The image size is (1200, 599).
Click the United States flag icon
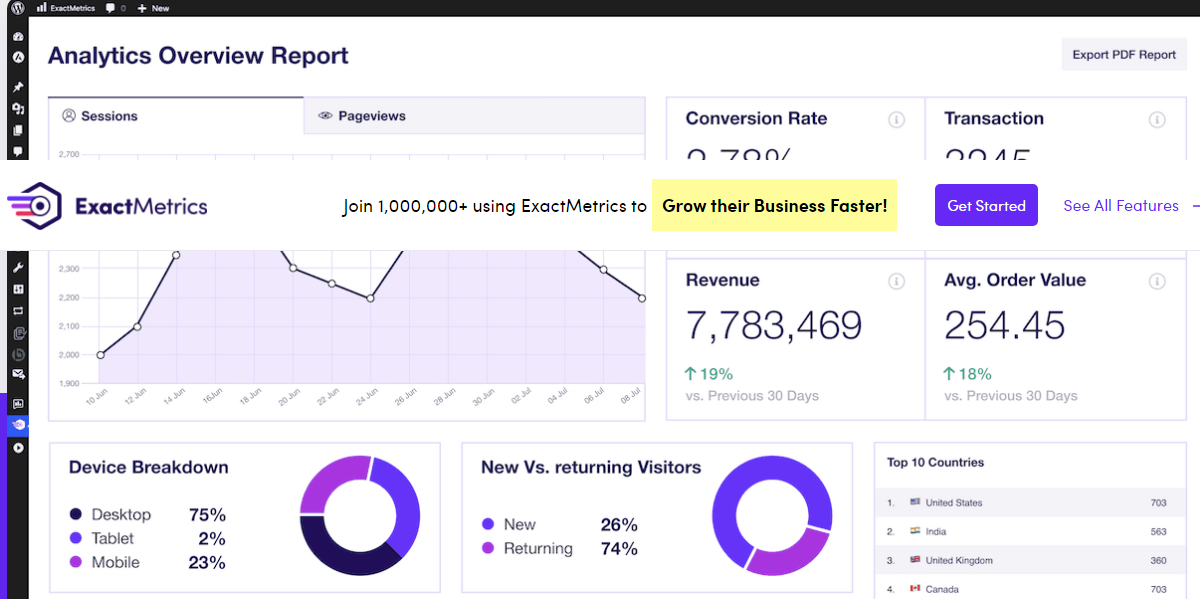[915, 502]
